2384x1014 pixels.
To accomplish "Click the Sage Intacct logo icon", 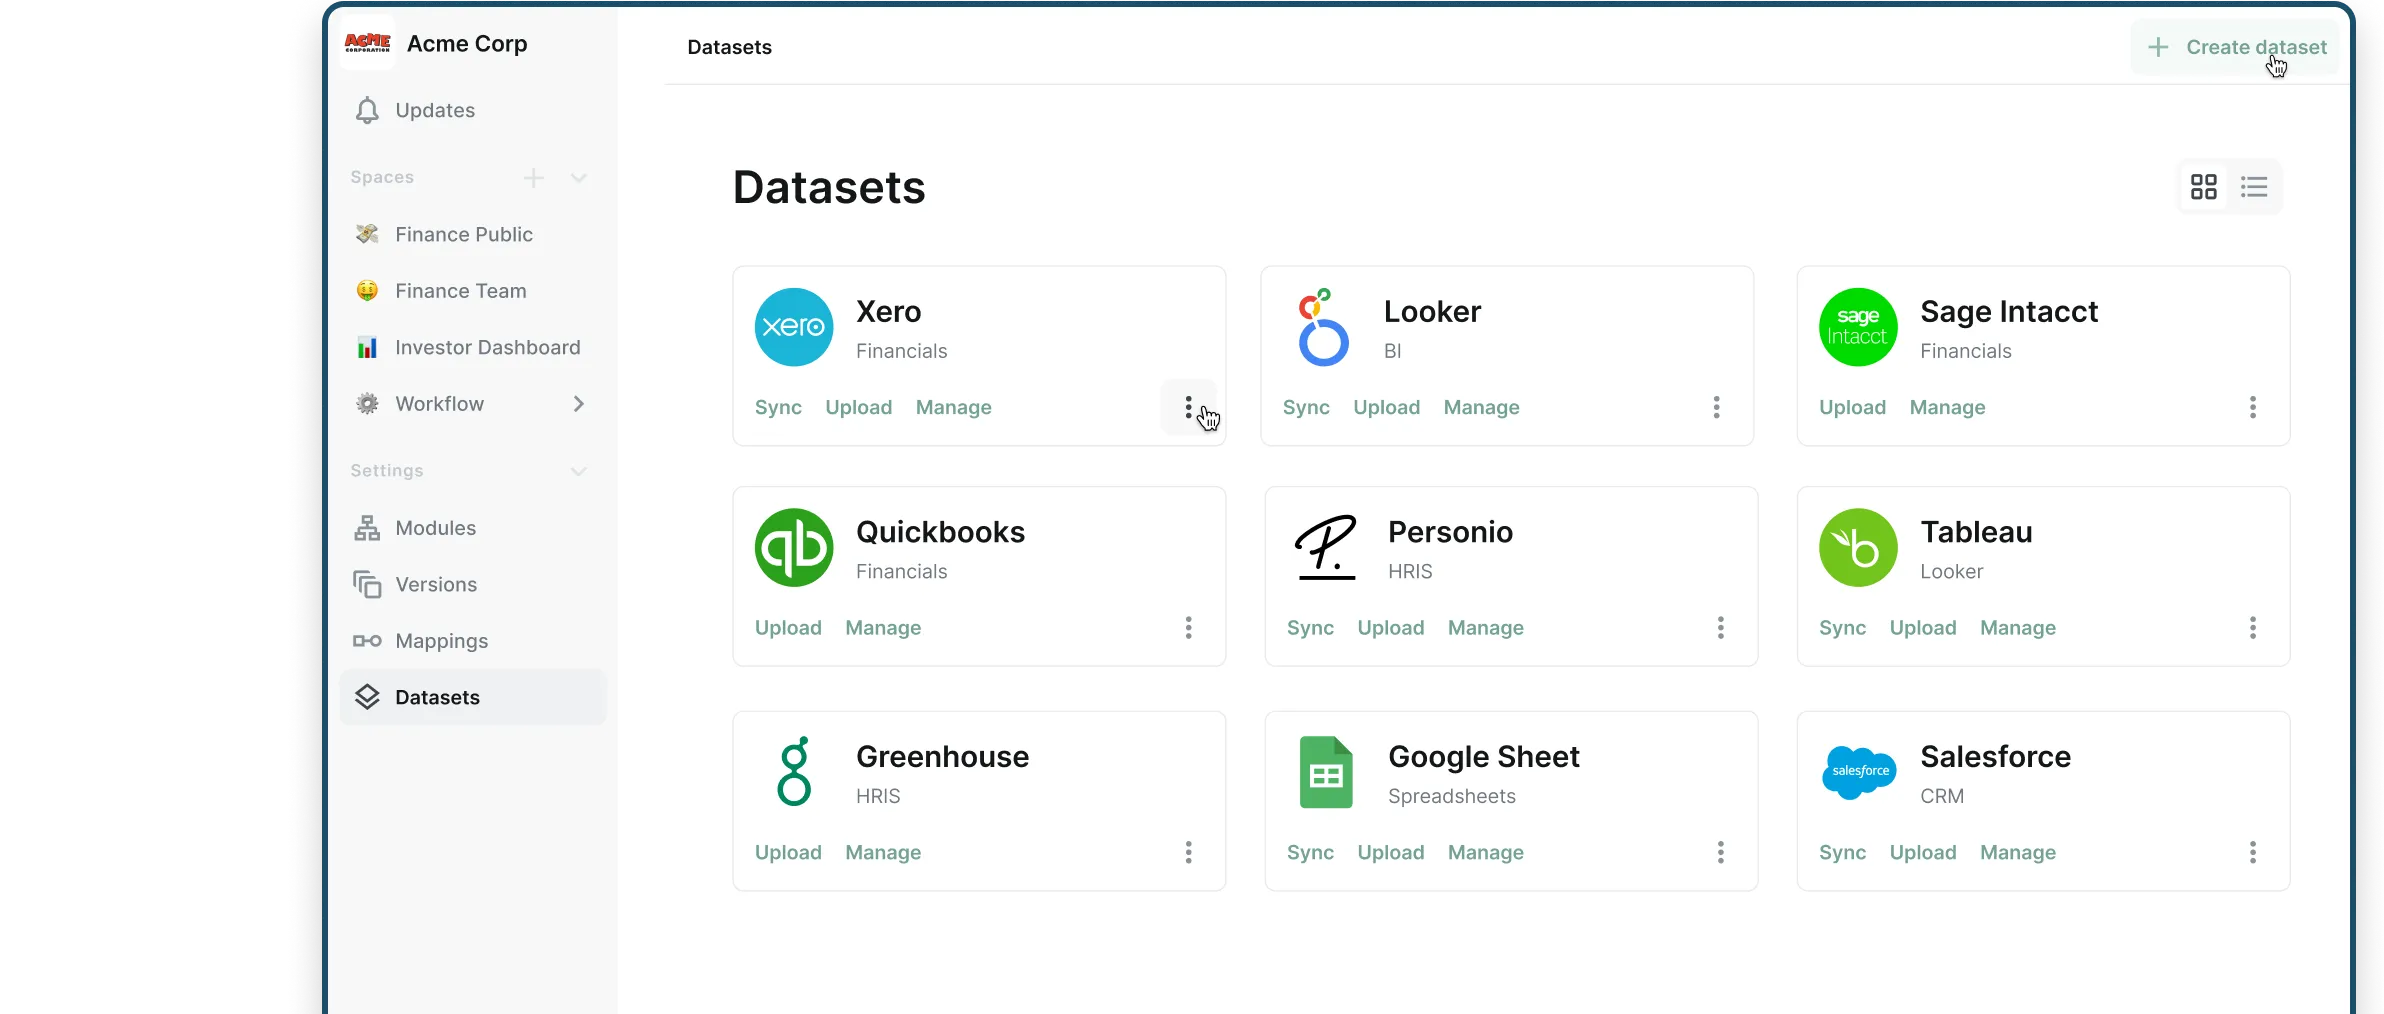I will point(1858,328).
